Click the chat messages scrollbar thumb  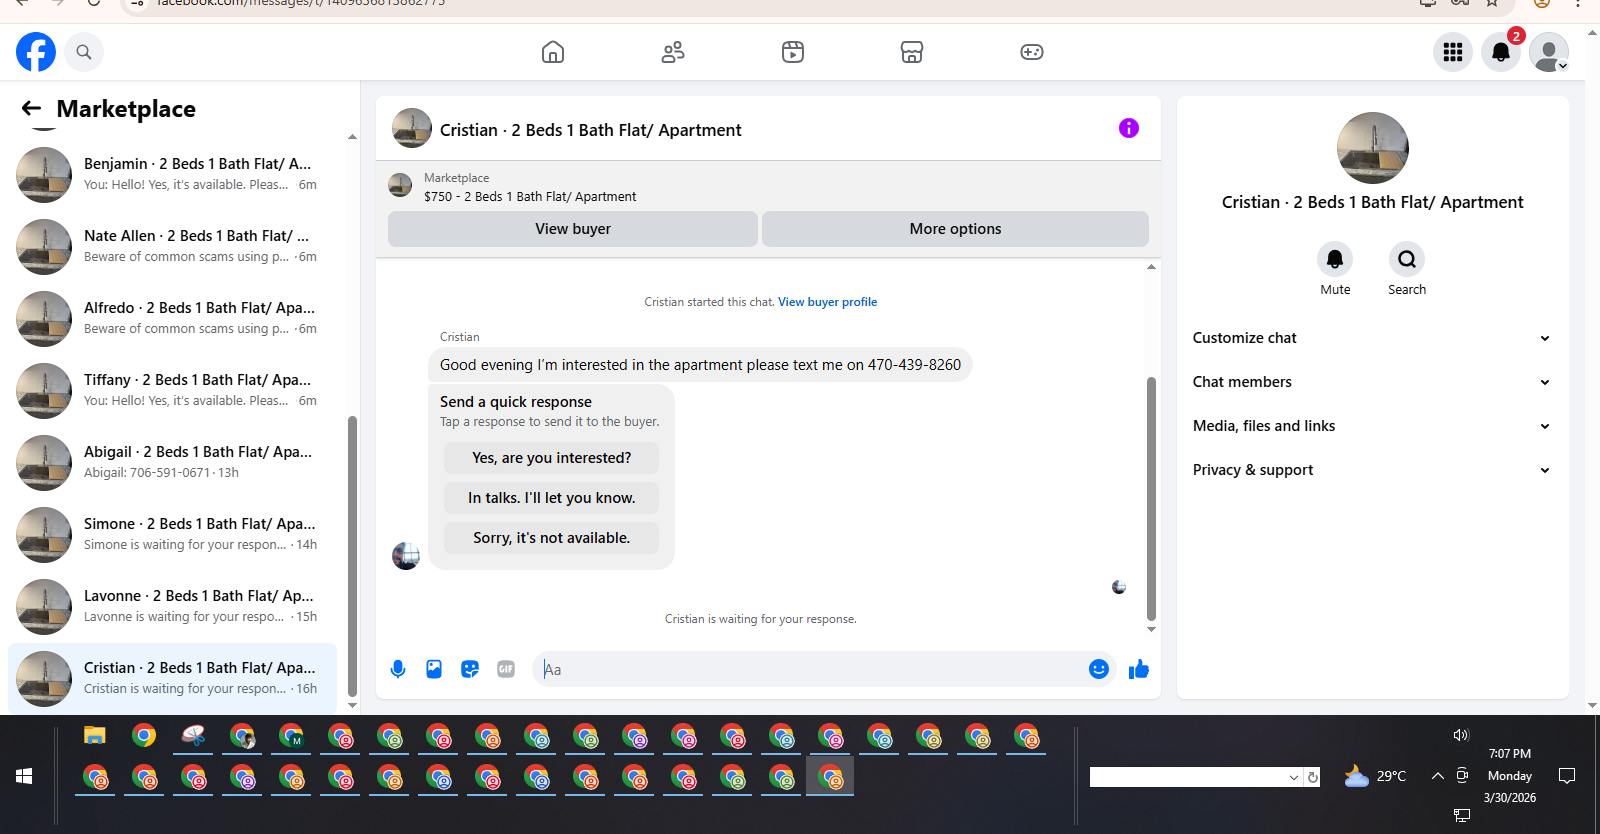tap(1151, 498)
